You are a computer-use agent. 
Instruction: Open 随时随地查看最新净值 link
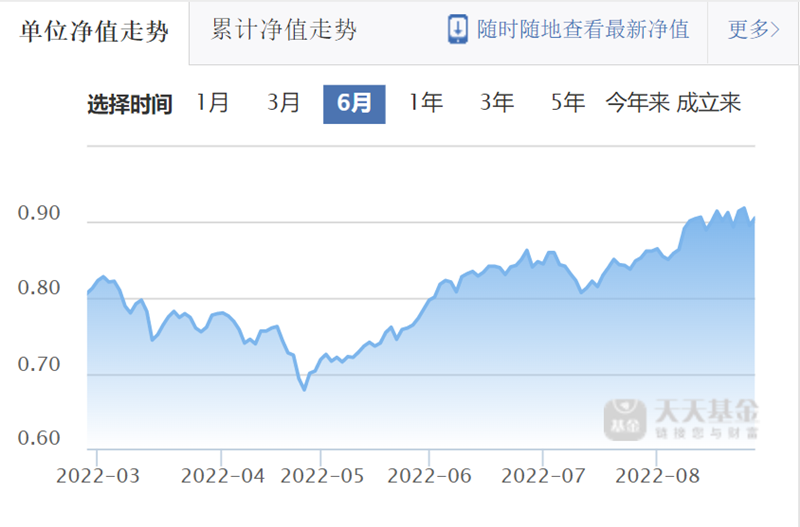pyautogui.click(x=583, y=30)
